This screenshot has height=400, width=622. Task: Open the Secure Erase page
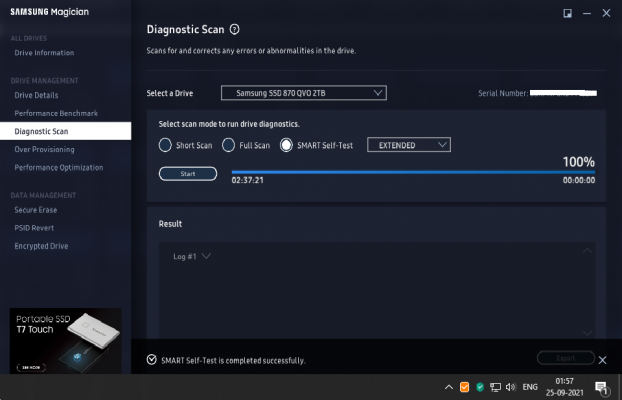point(36,210)
